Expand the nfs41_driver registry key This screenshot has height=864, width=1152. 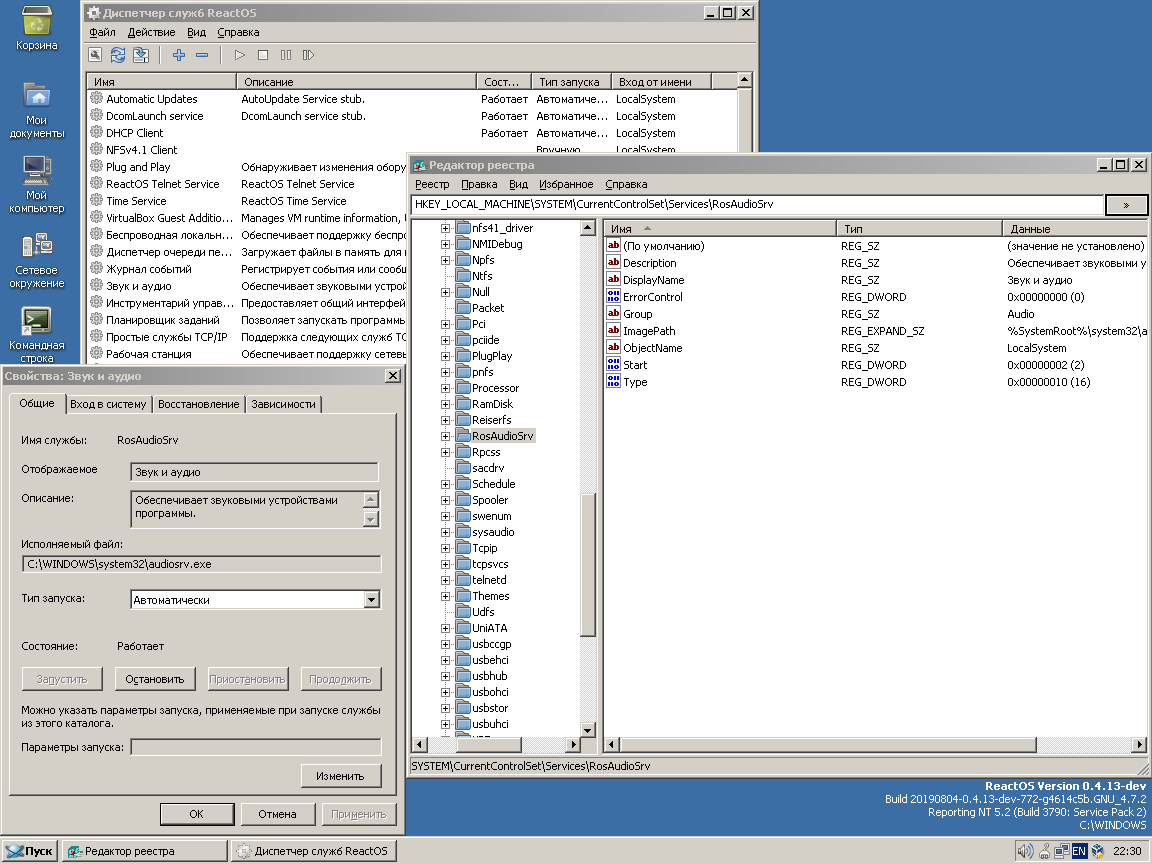(x=445, y=228)
